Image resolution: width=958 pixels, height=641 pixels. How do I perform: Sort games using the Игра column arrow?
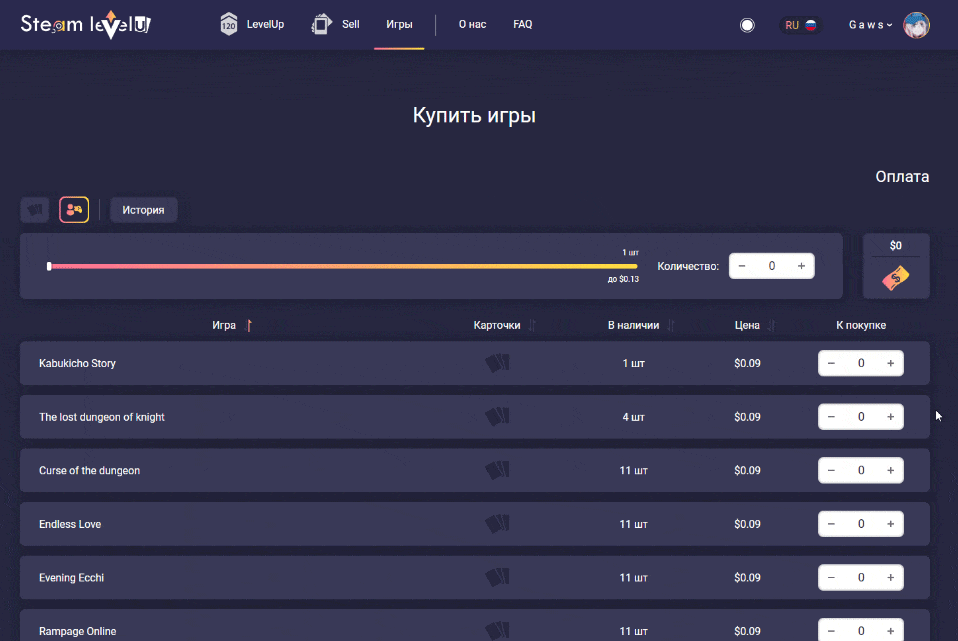click(247, 324)
